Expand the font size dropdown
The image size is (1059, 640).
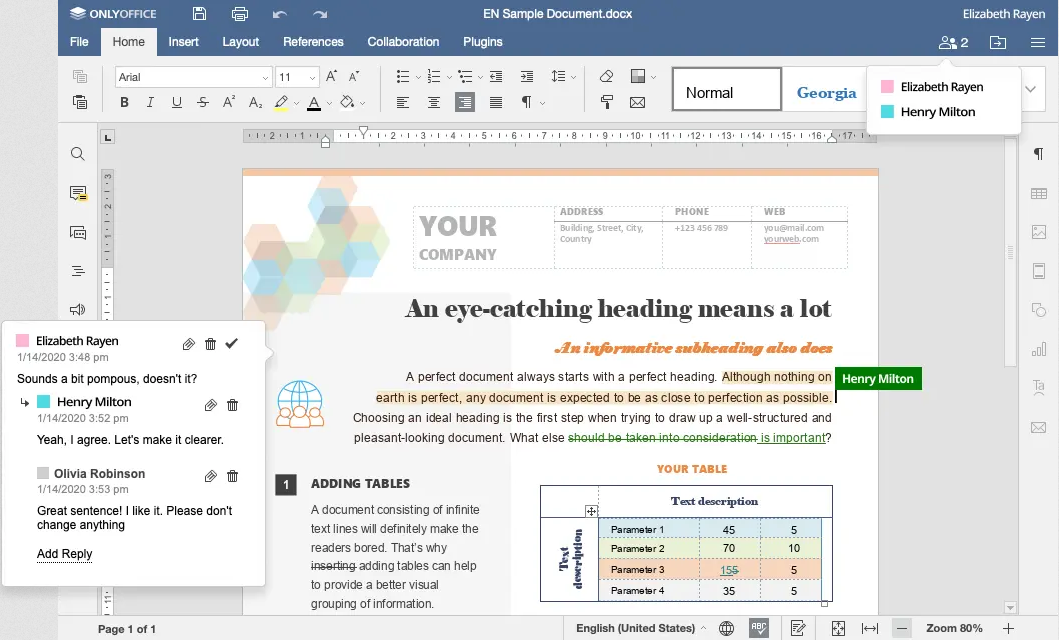click(312, 77)
